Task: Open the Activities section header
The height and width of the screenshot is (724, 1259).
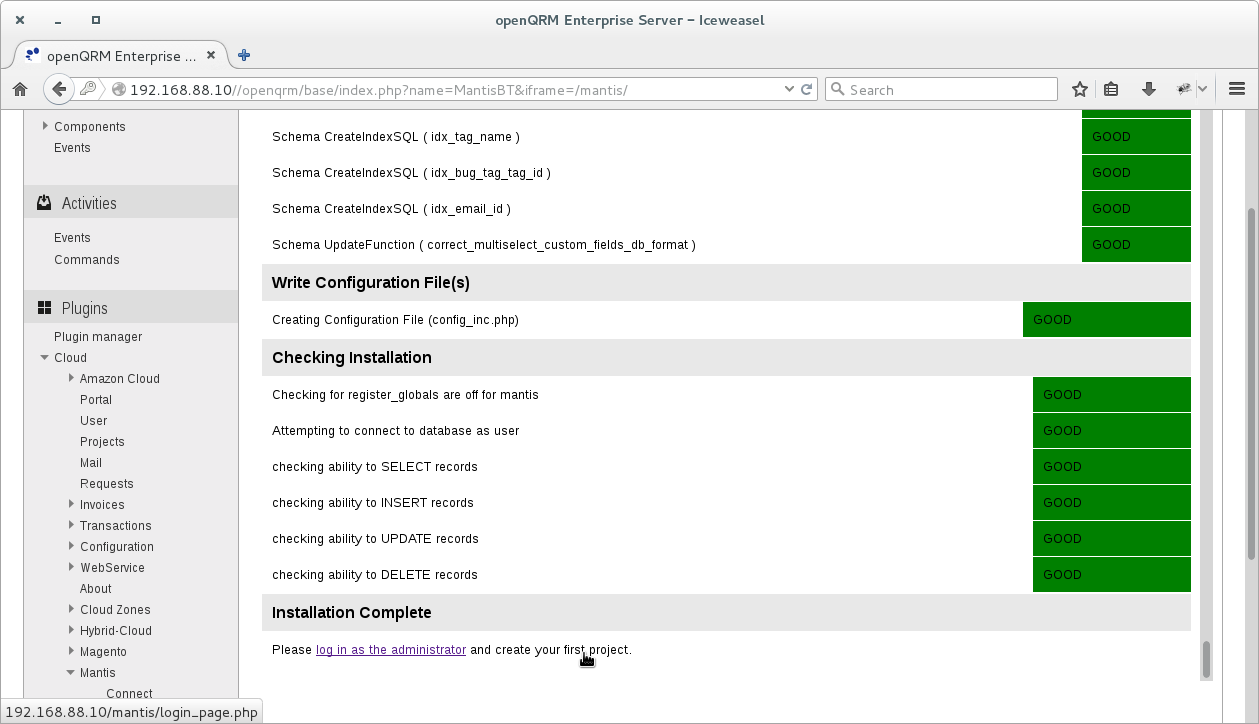Action: pos(131,203)
